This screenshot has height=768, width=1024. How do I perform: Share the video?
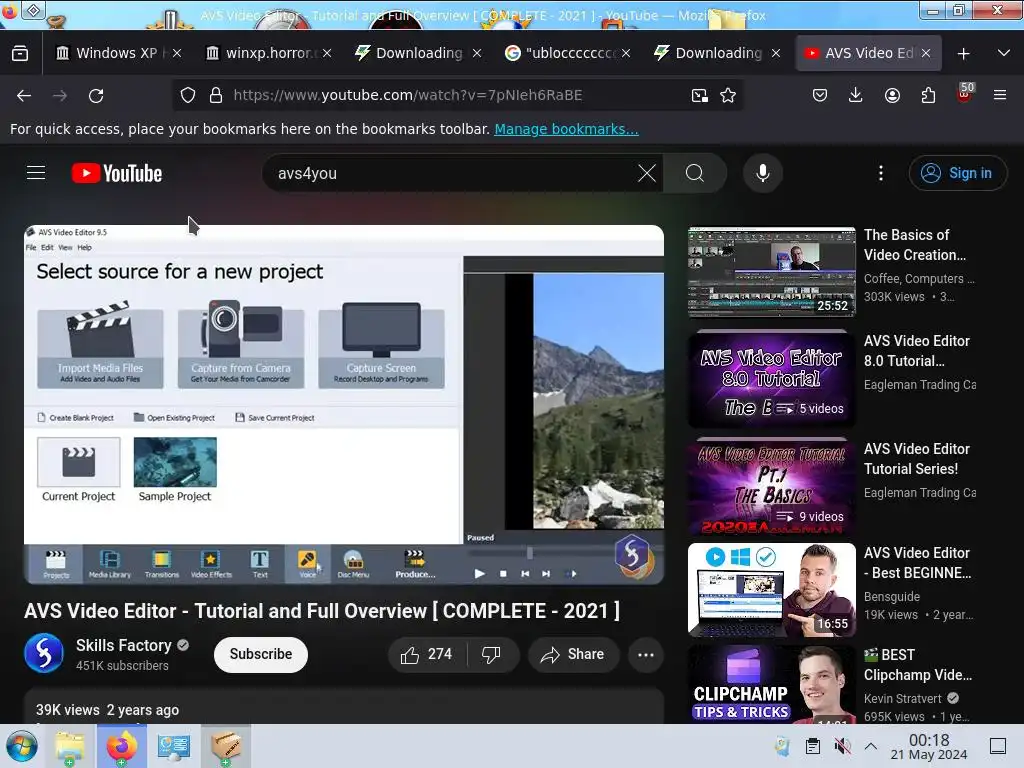[573, 654]
